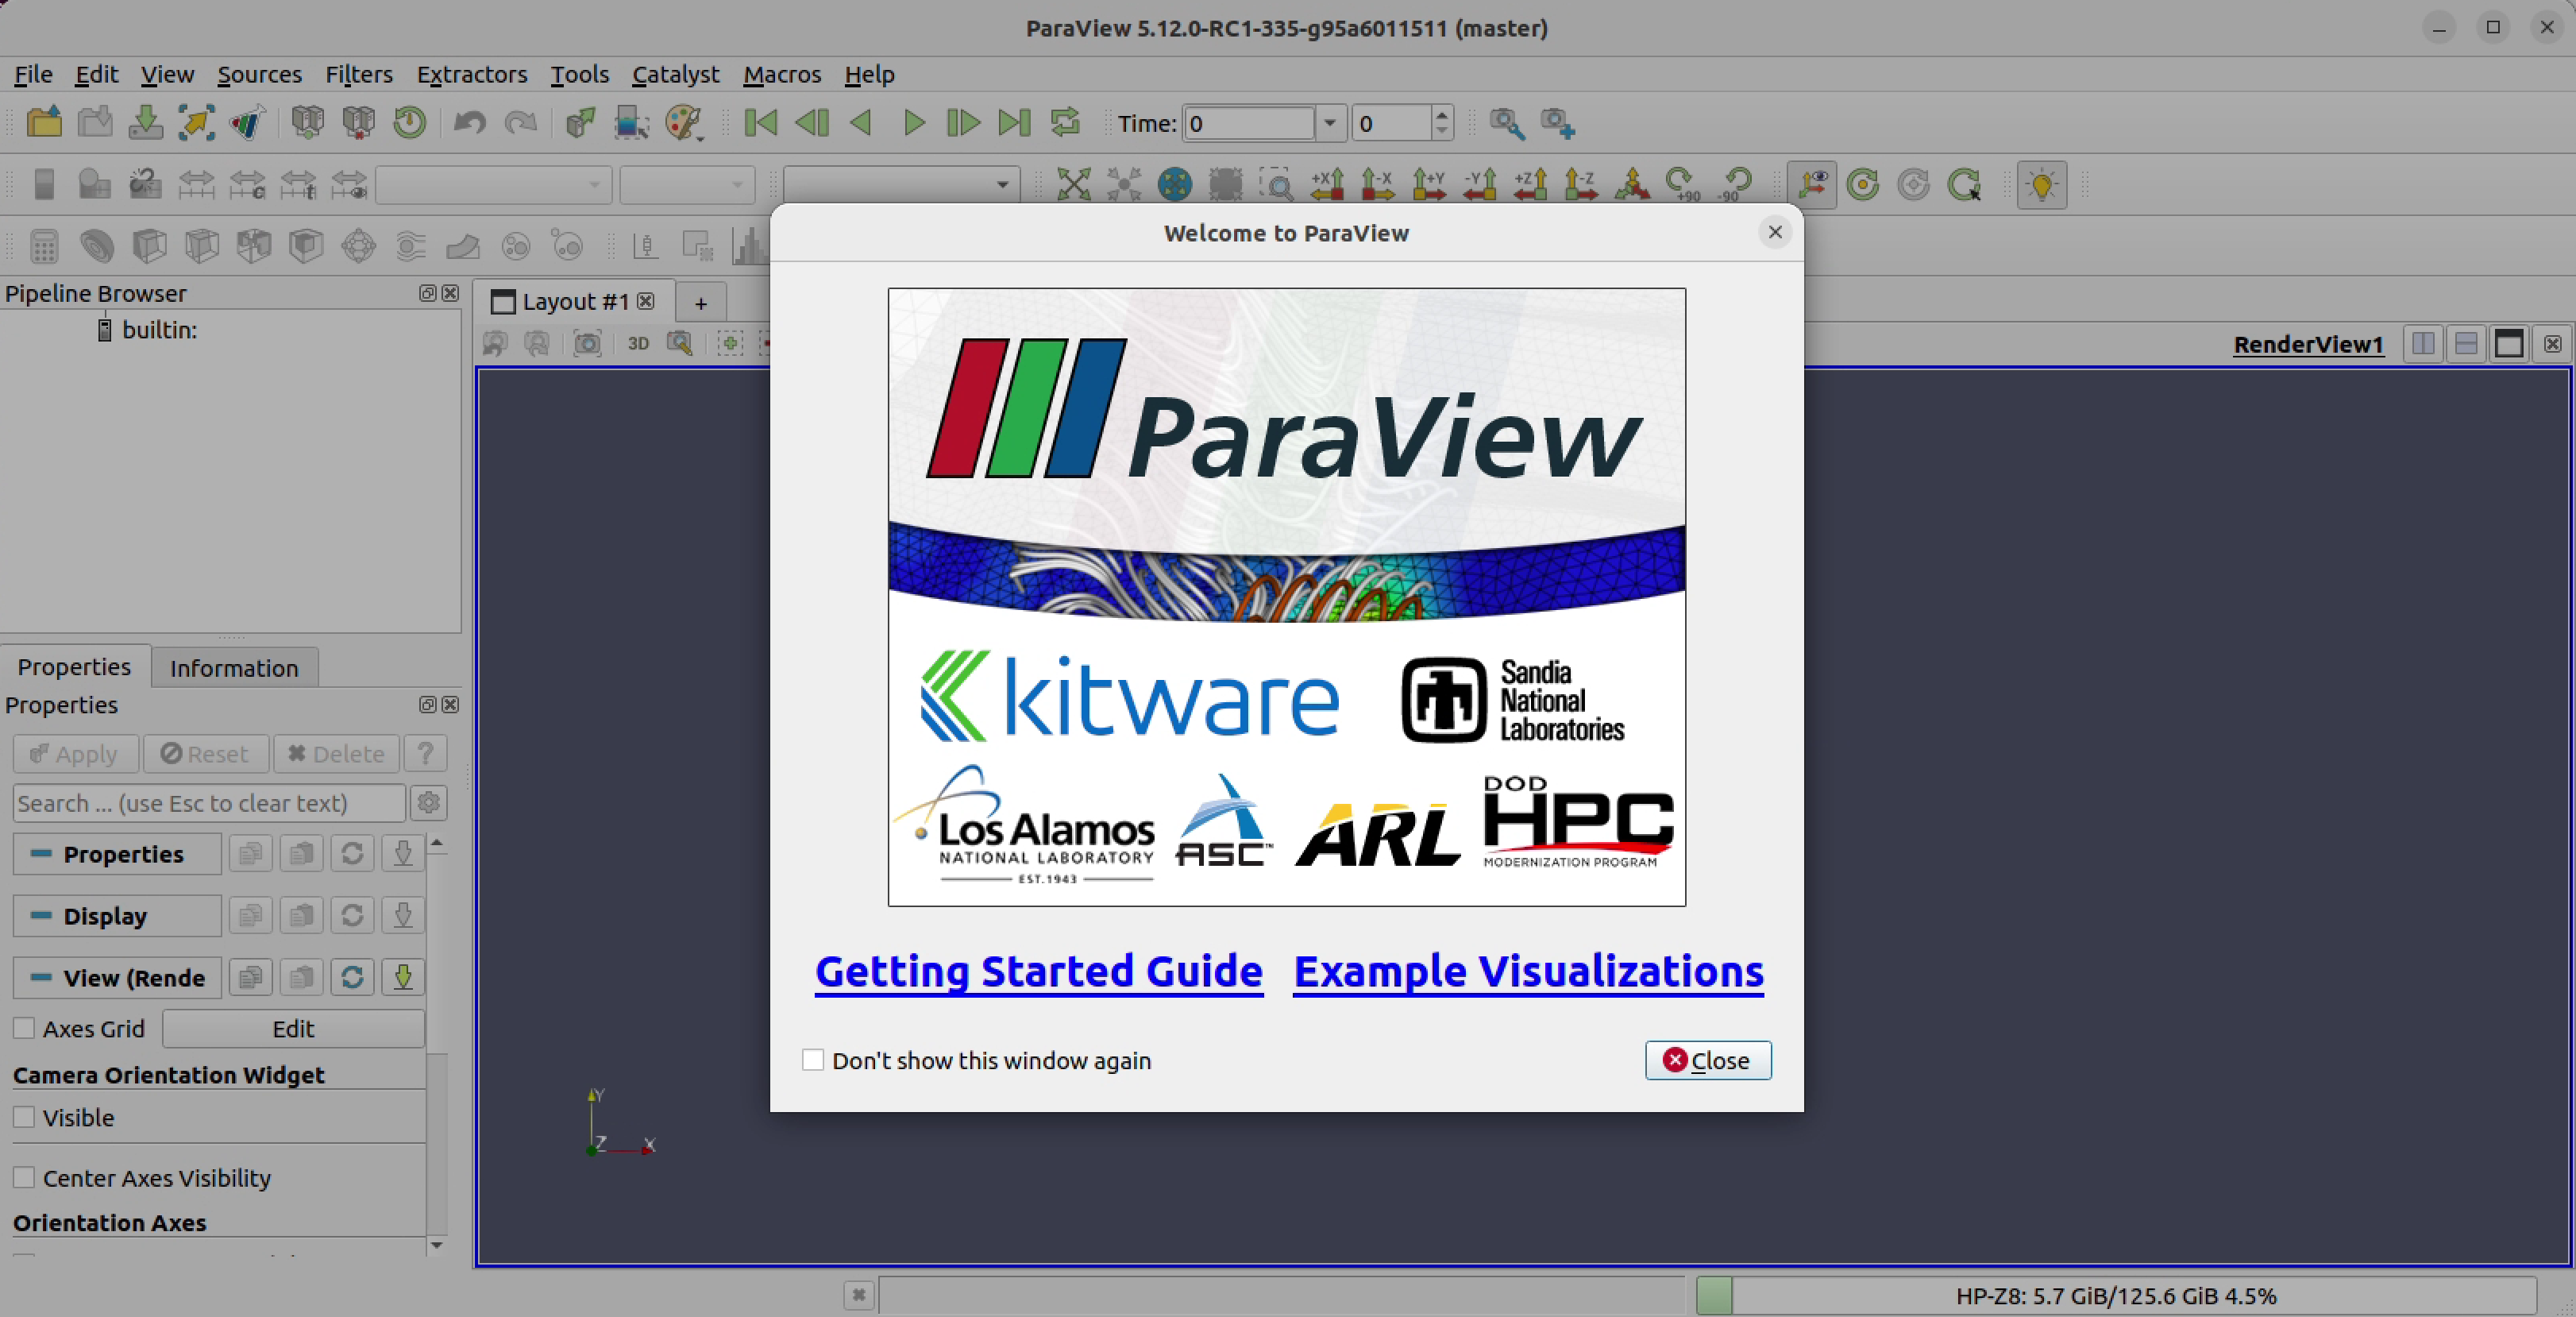
Task: Capture screenshot in render view toolbar
Action: [x=587, y=344]
